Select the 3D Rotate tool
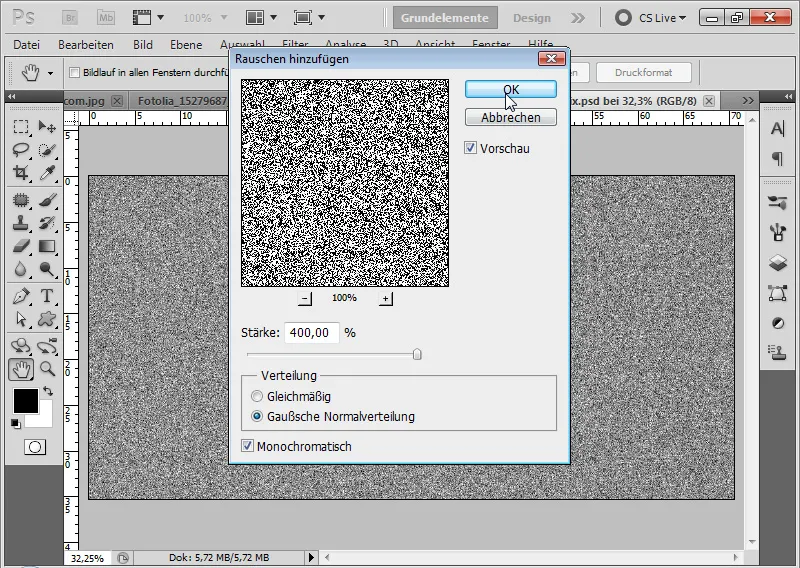 [21, 346]
